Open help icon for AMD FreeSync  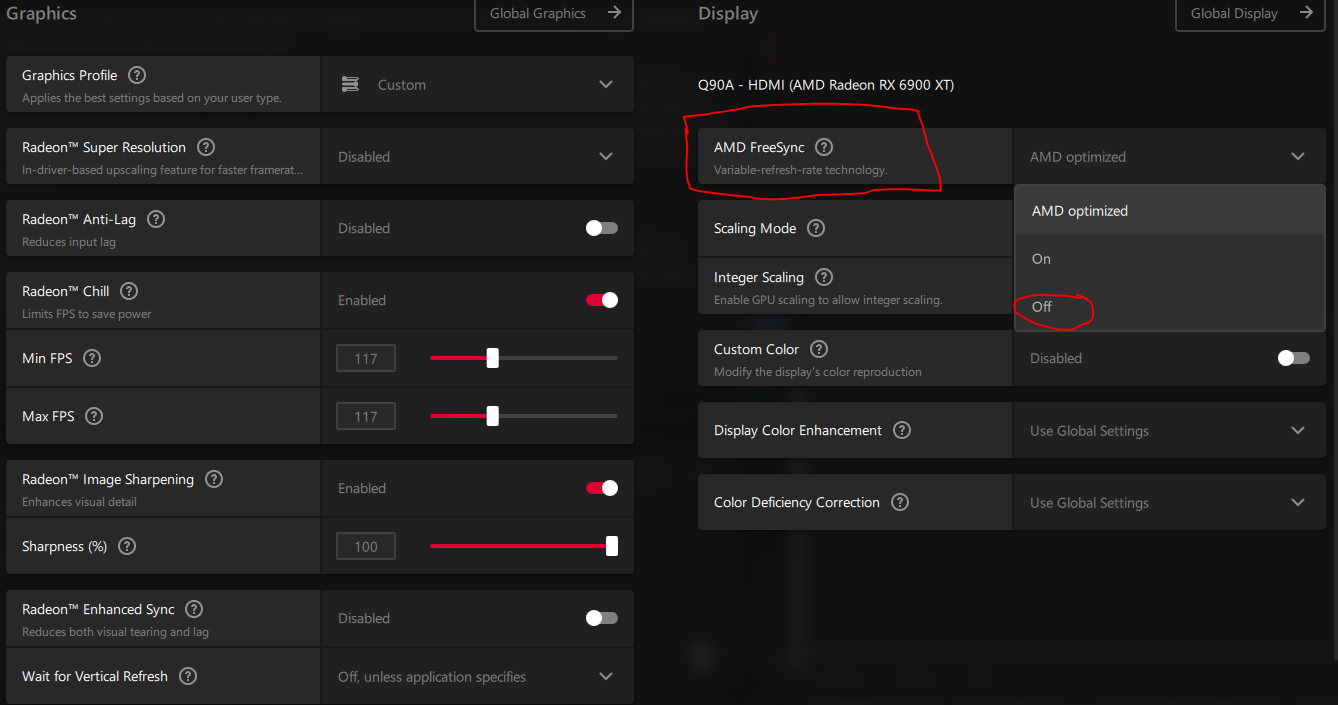(x=824, y=147)
